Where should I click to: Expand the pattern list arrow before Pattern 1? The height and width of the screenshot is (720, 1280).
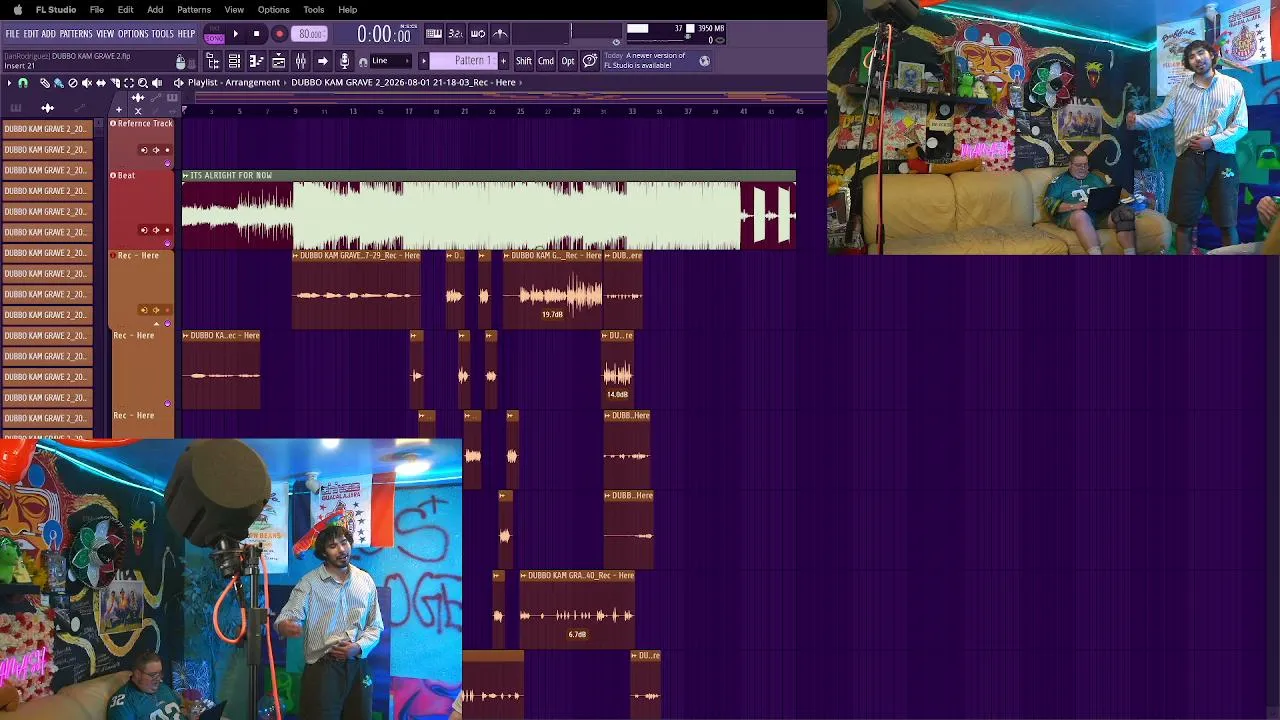coord(423,61)
